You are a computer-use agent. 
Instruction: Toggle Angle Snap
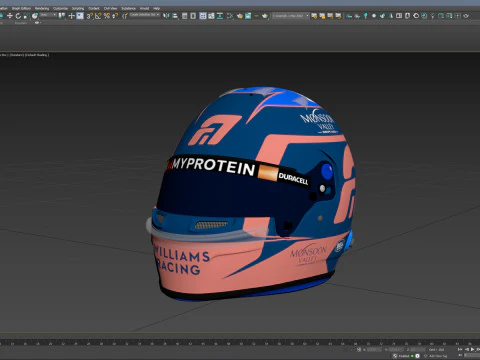(98, 16)
